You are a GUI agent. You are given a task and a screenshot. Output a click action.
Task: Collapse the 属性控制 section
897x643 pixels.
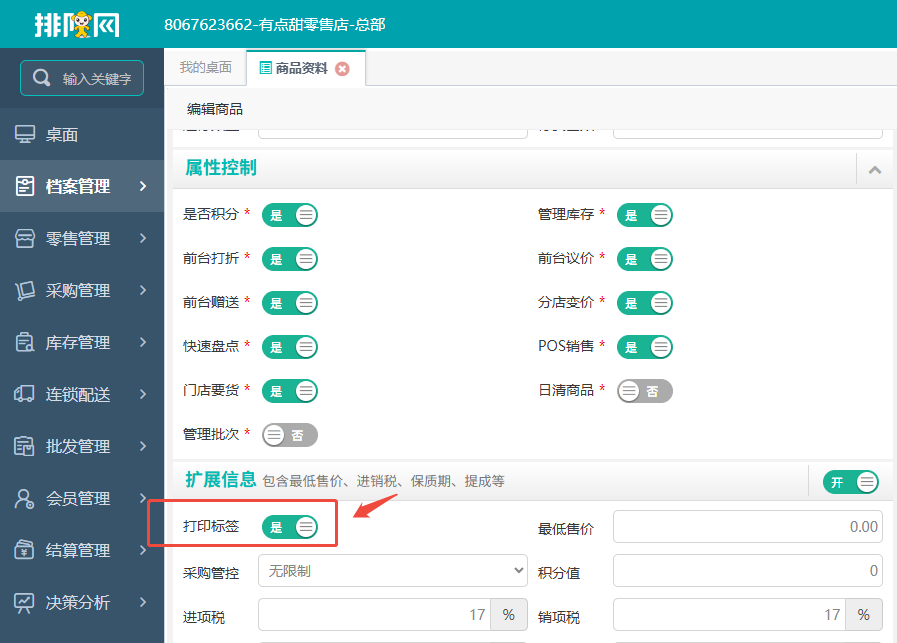(x=874, y=169)
